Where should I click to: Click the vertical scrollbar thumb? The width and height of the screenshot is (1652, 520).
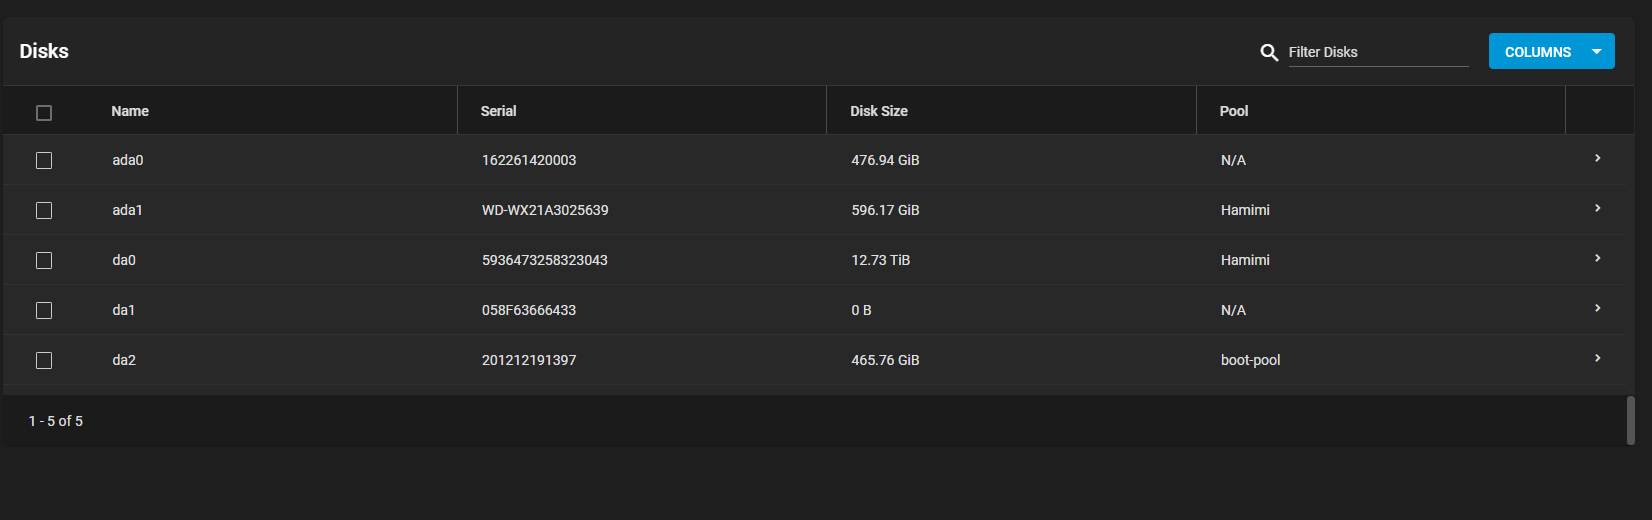1630,420
